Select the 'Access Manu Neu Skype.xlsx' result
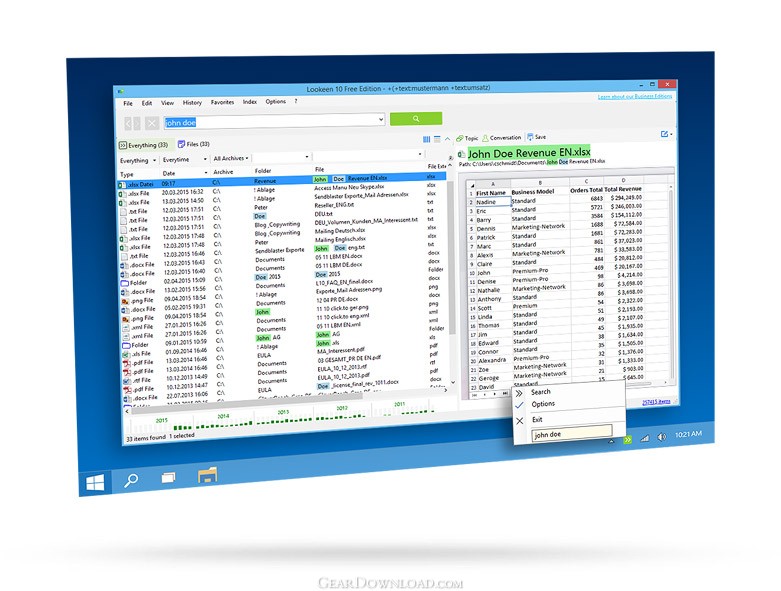781x591 pixels. click(x=349, y=187)
